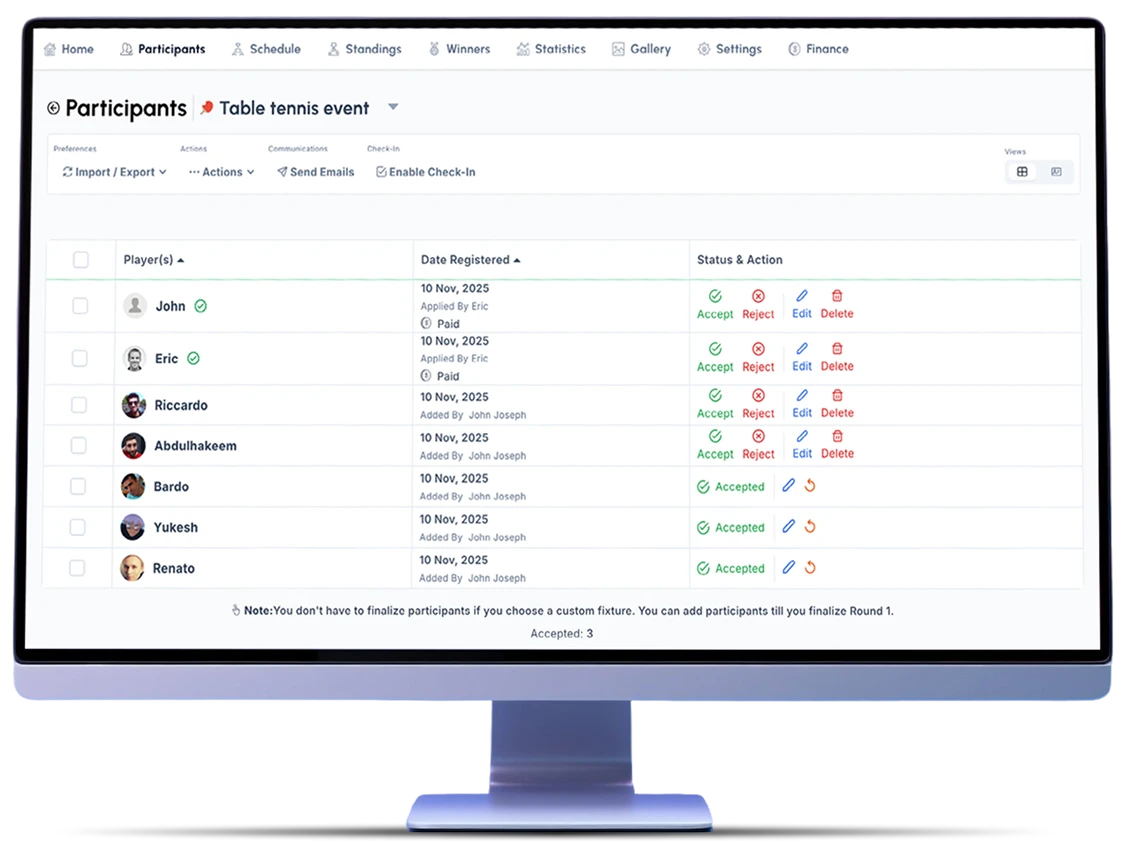This screenshot has width=1125, height=843.
Task: Open the Table tennis event dropdown arrow
Action: click(393, 108)
